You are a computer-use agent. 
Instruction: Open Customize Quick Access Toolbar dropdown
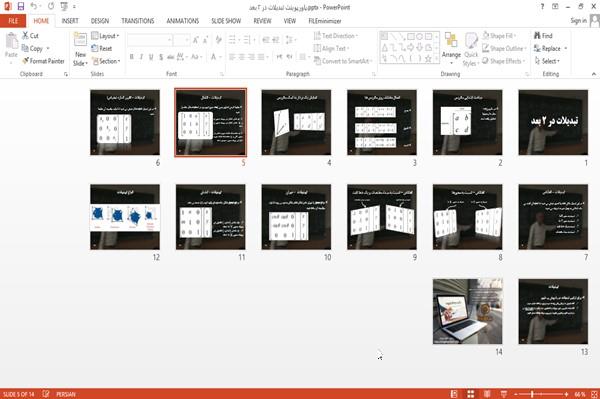click(74, 7)
